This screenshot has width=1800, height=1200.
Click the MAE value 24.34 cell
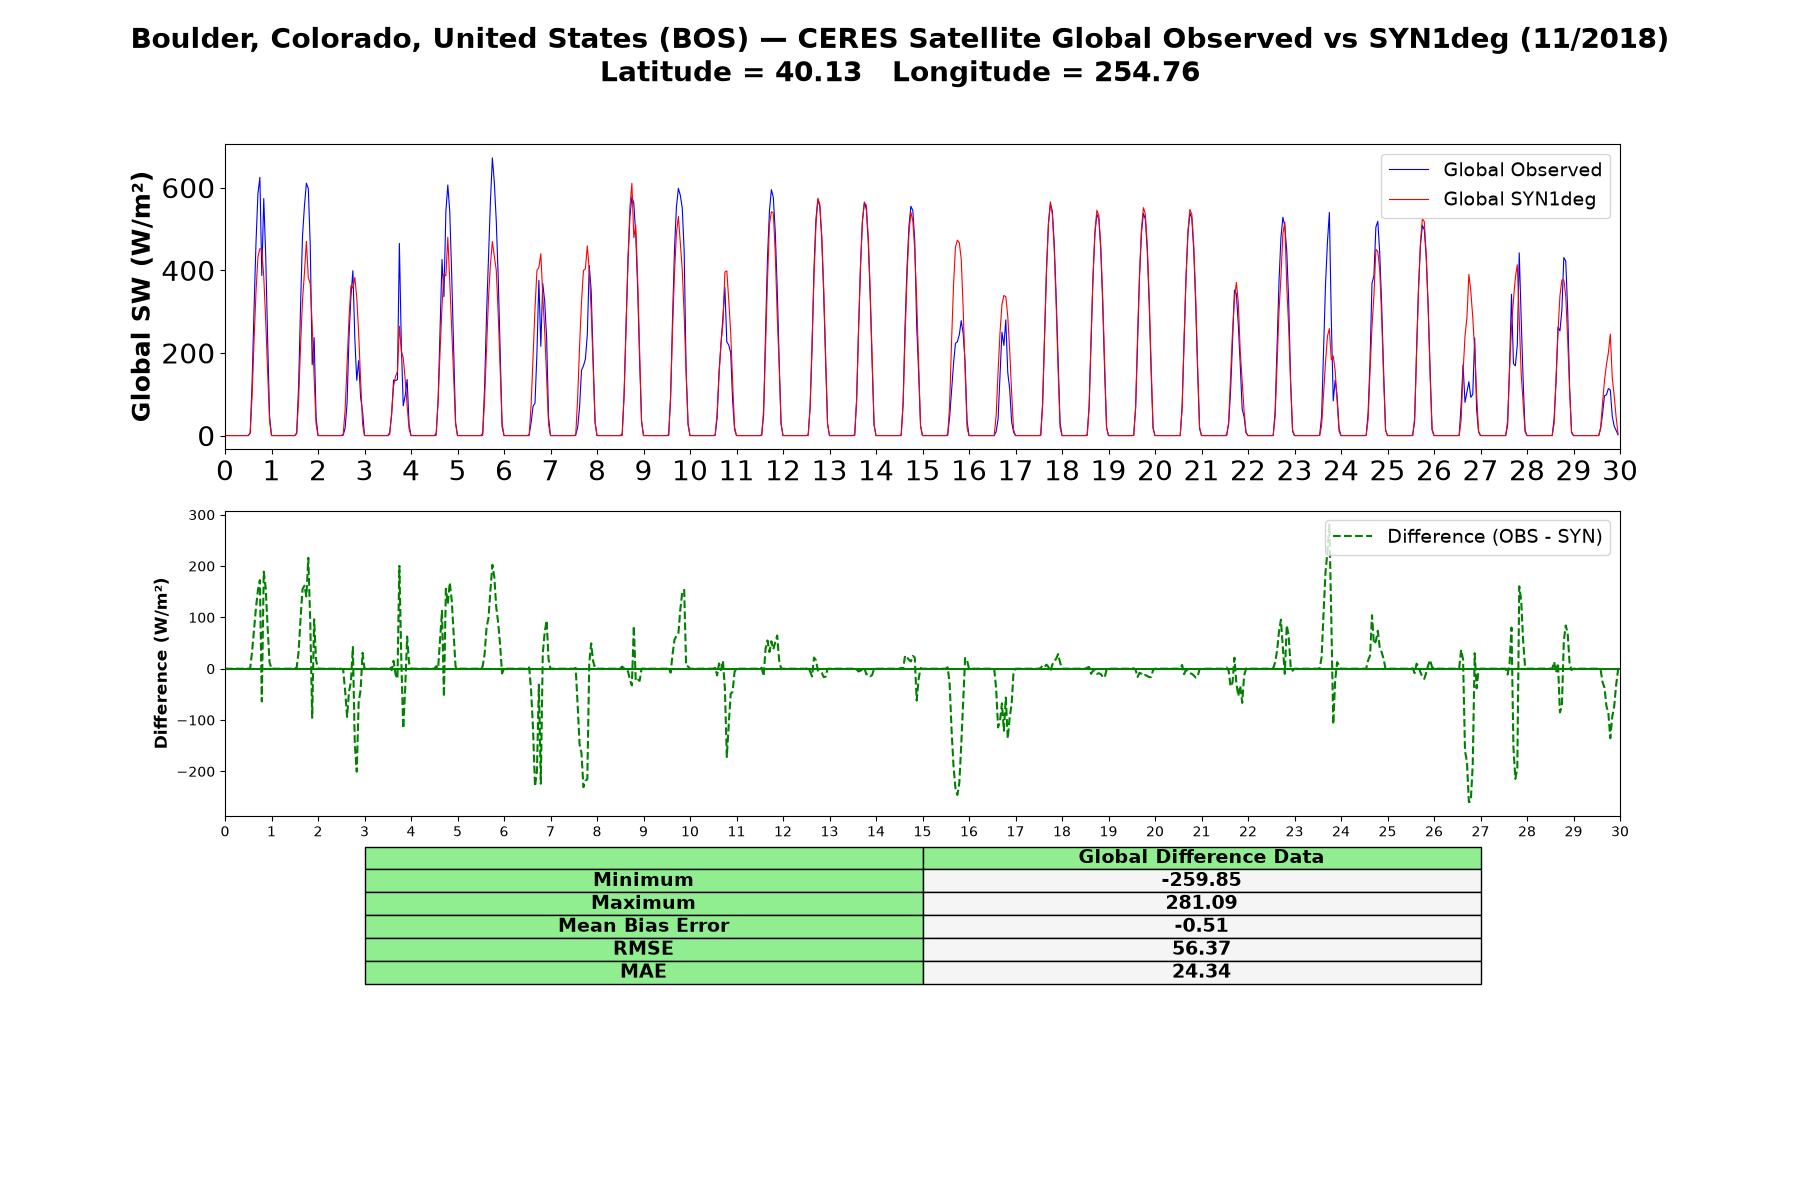pyautogui.click(x=1201, y=972)
